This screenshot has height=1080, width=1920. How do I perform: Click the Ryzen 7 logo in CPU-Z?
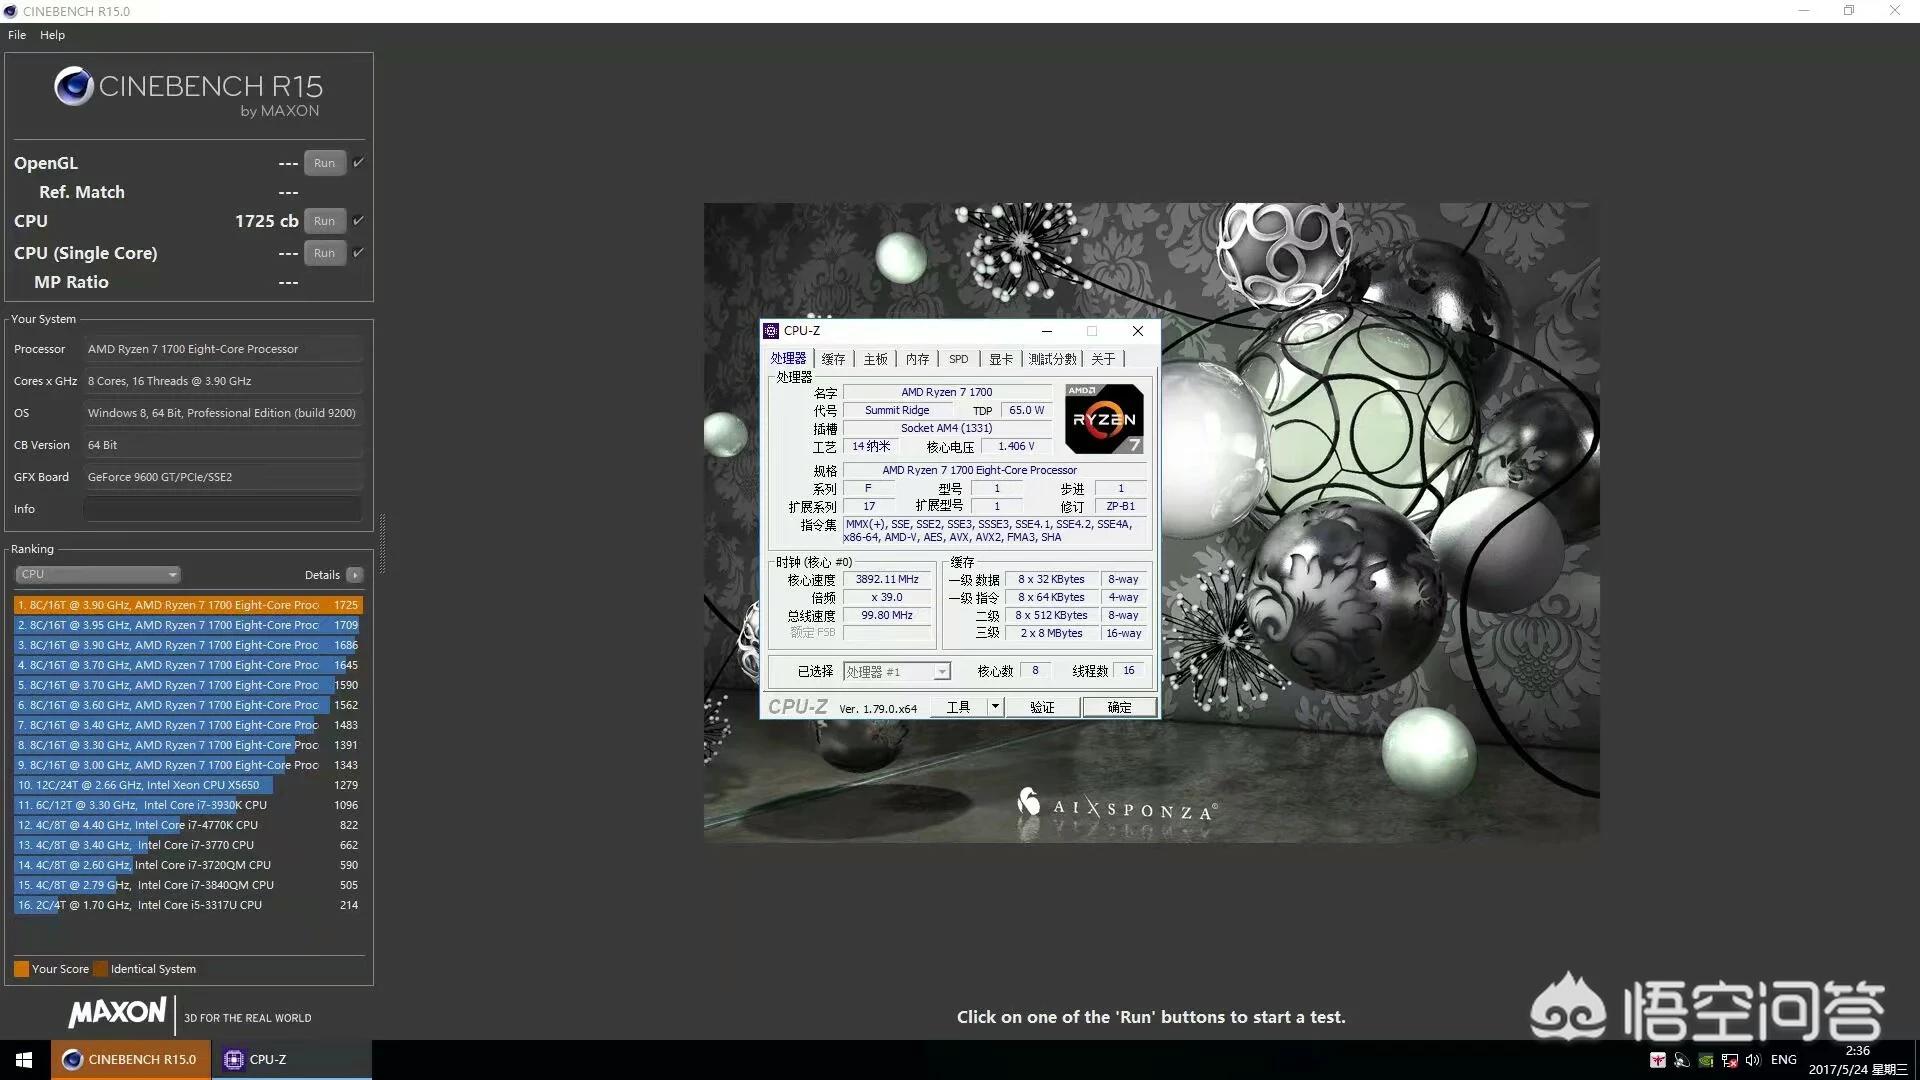(x=1104, y=419)
